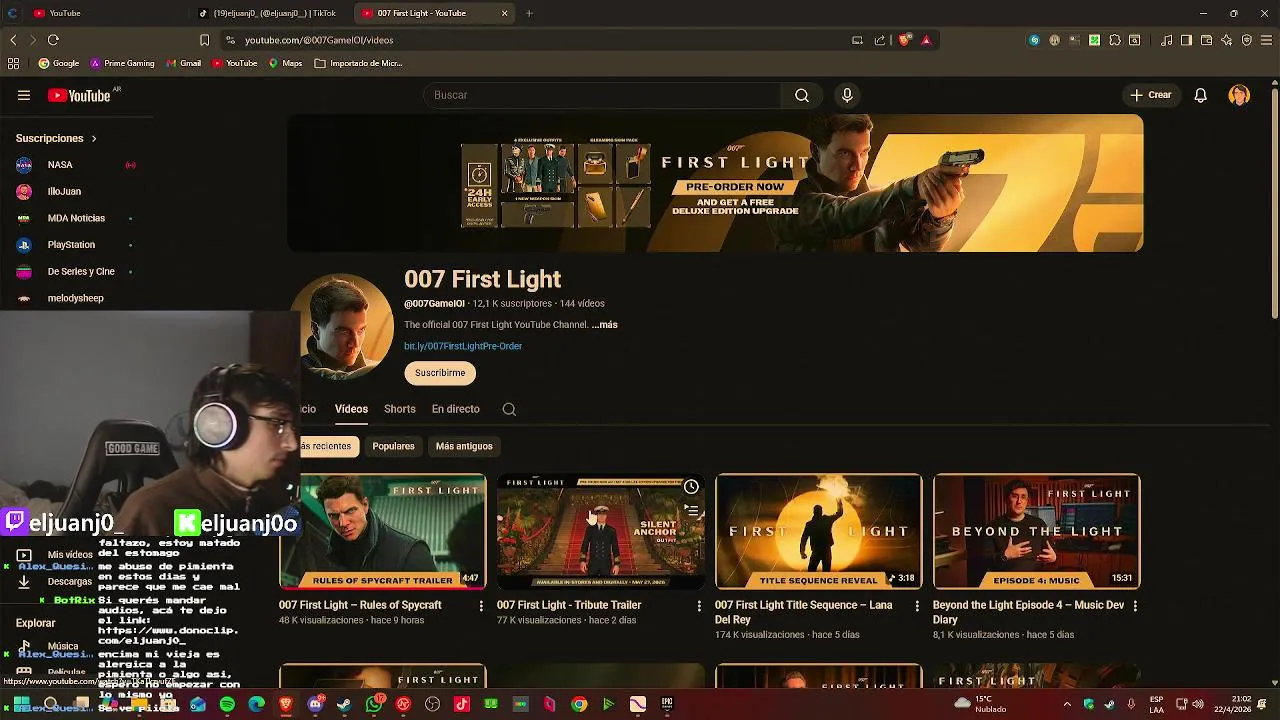The width and height of the screenshot is (1280, 720).
Task: Open the bit.ly/007FirstLightPre-Order link
Action: click(x=463, y=346)
